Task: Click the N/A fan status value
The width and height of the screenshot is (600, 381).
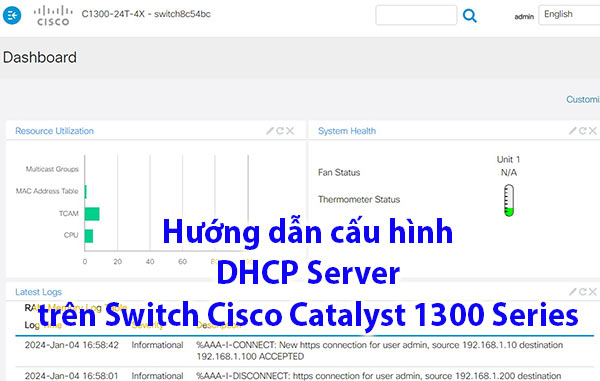Action: (509, 173)
